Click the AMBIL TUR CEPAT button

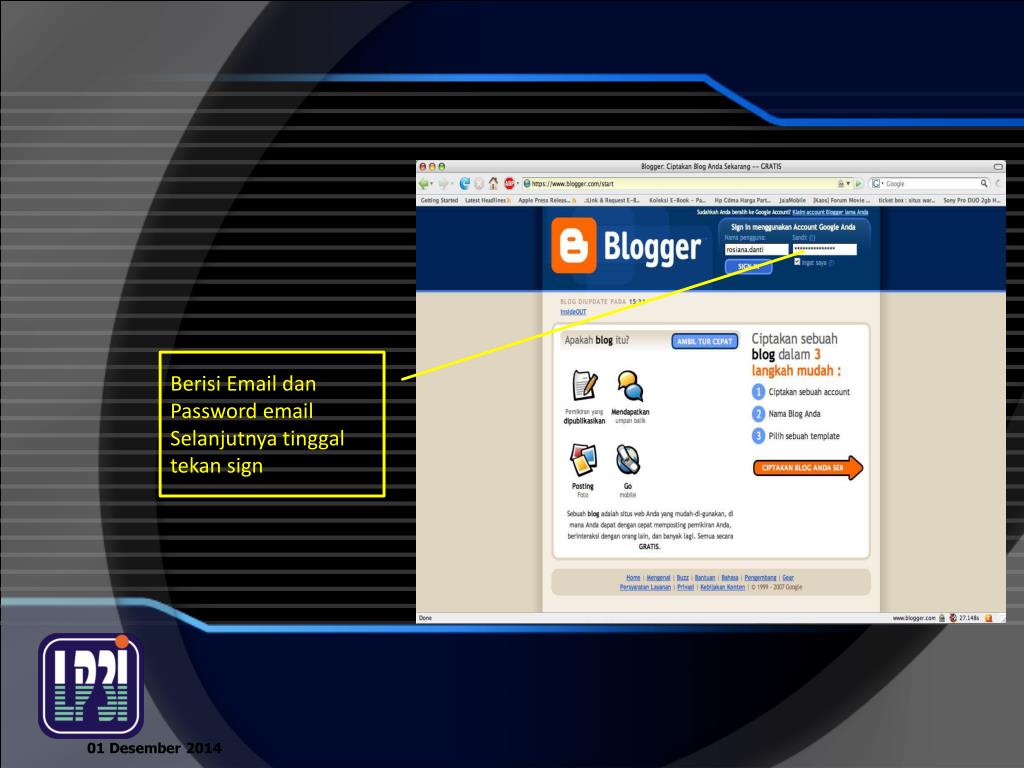tap(705, 341)
